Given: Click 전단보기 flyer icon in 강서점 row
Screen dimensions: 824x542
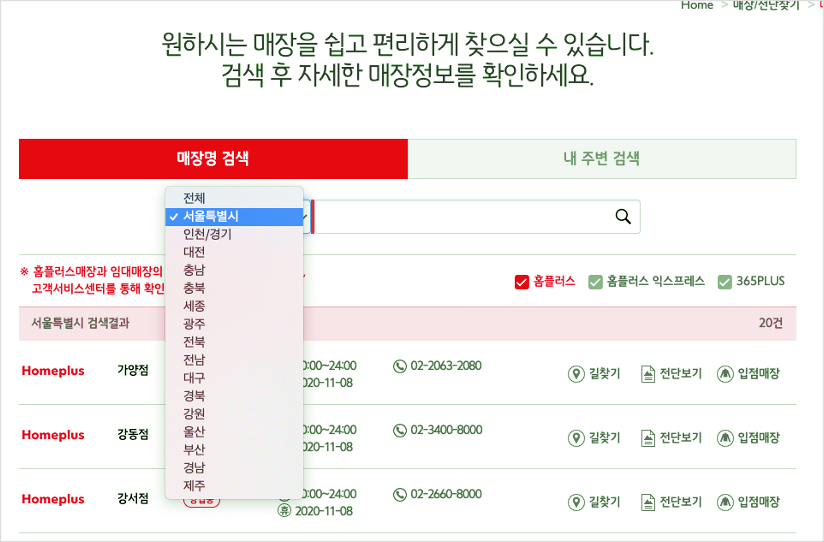Looking at the screenshot, I should [648, 502].
